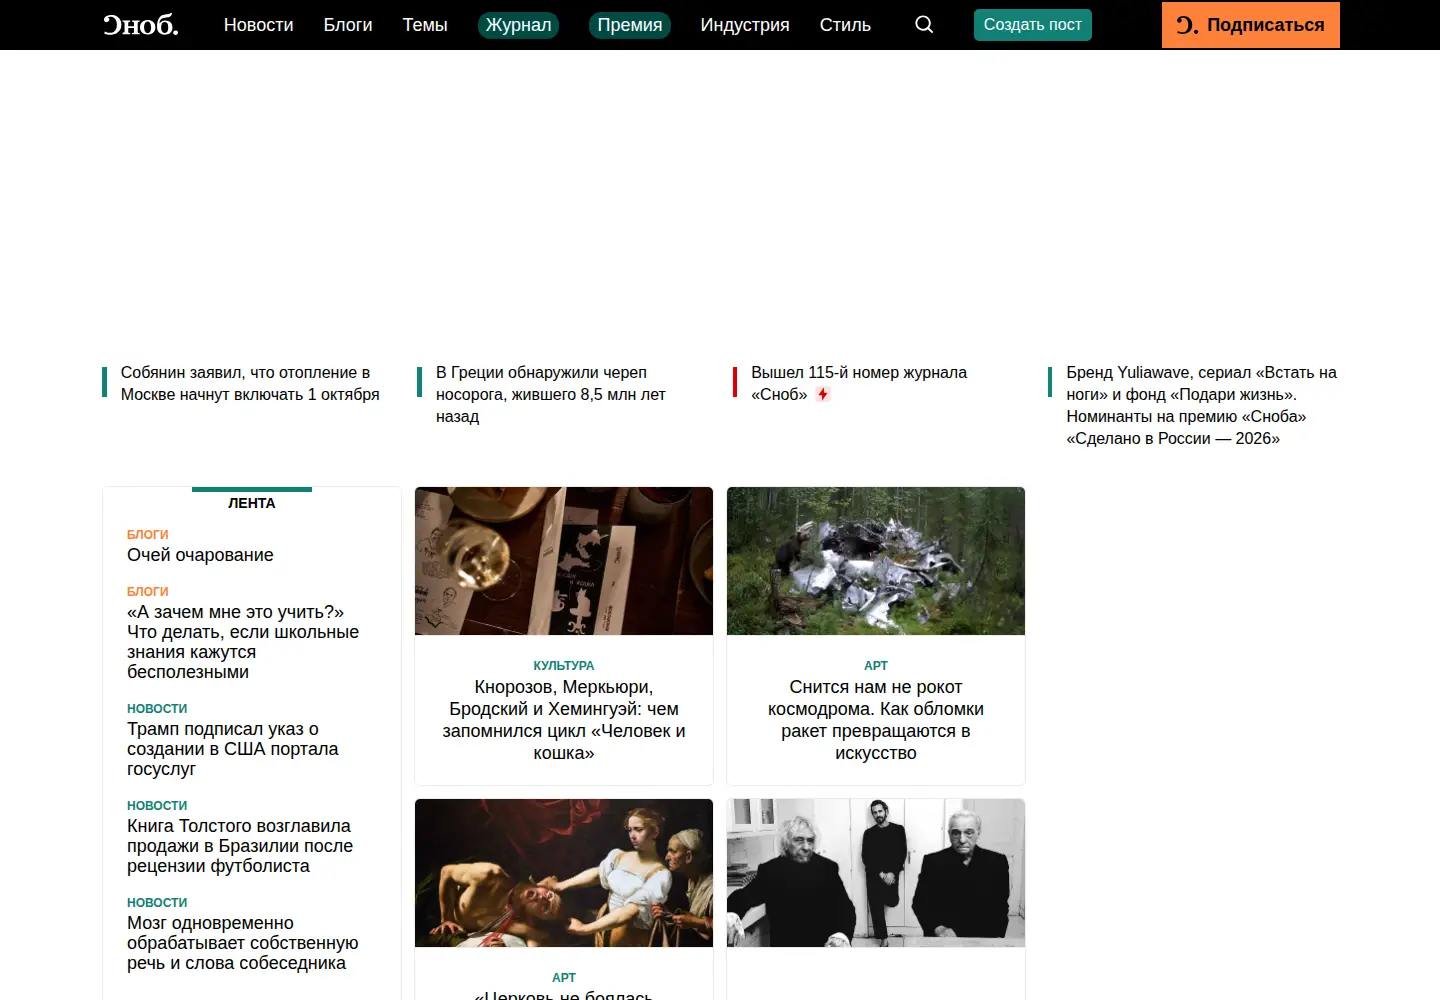1440x1000 pixels.
Task: Click Арт label under Judith painting
Action: tap(564, 978)
